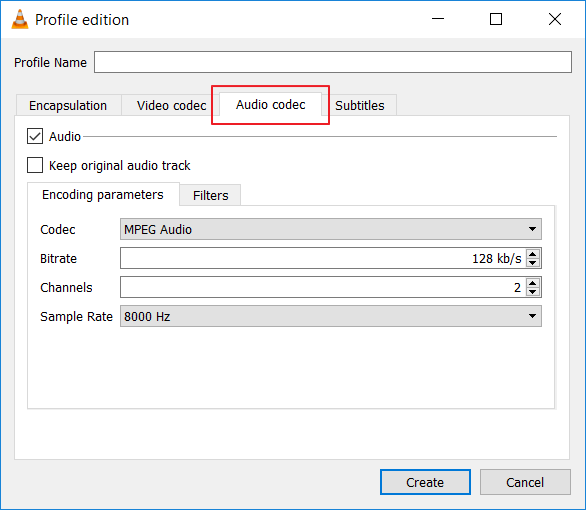
Task: Click the Channels value field
Action: click(323, 287)
